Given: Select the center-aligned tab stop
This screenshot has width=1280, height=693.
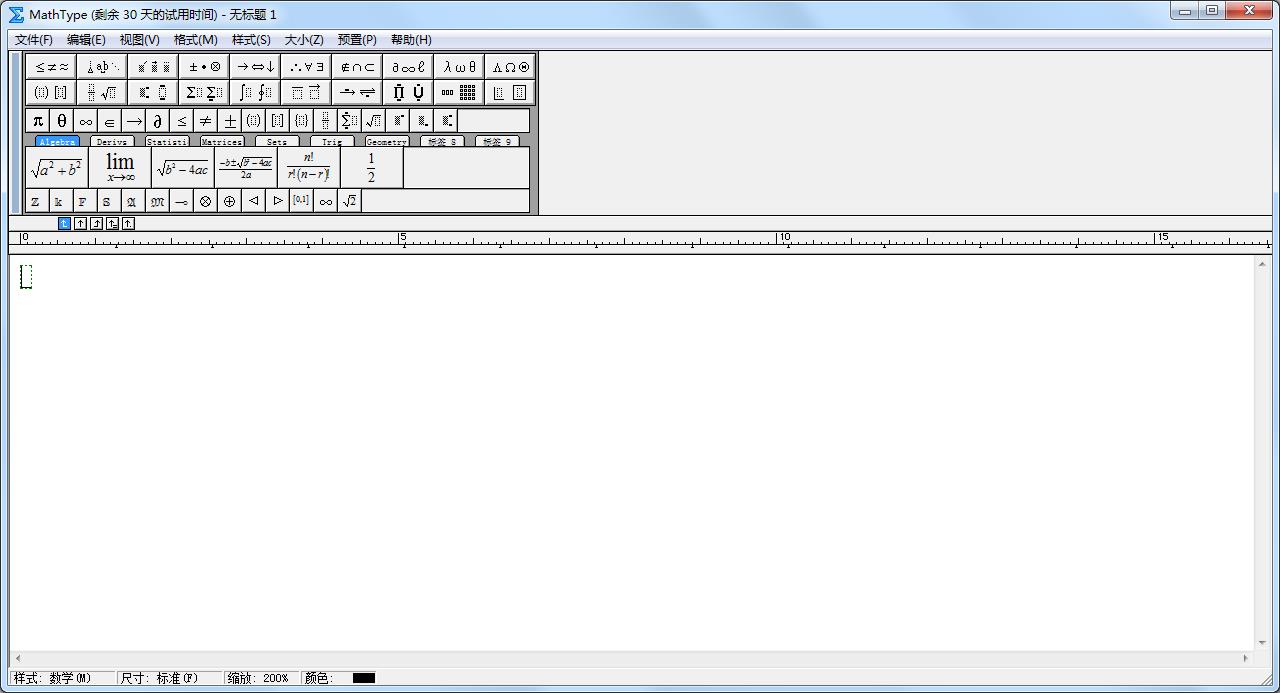Looking at the screenshot, I should 81,224.
